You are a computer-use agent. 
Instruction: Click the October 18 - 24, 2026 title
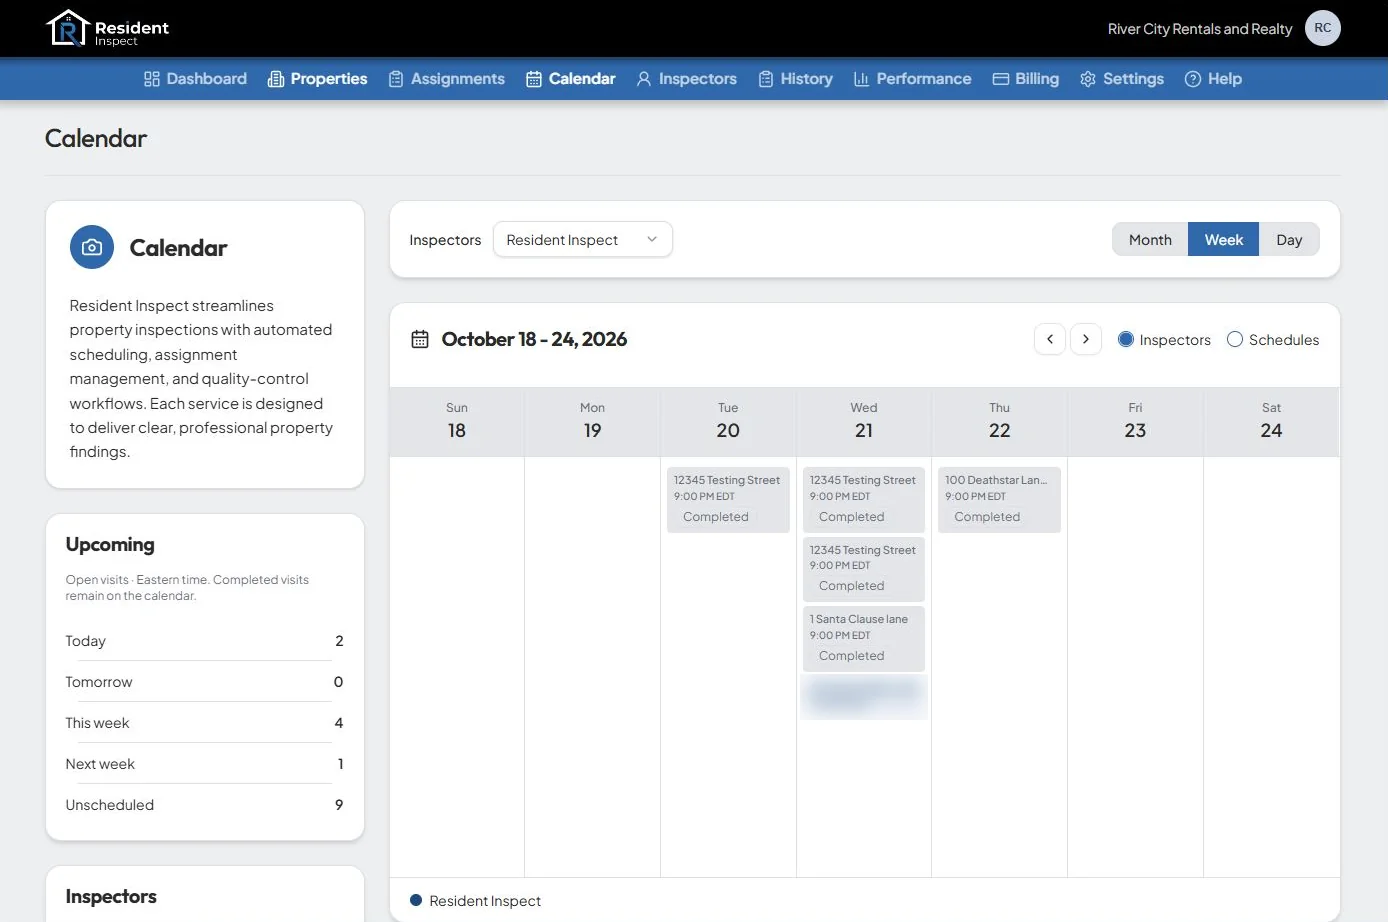tap(534, 339)
